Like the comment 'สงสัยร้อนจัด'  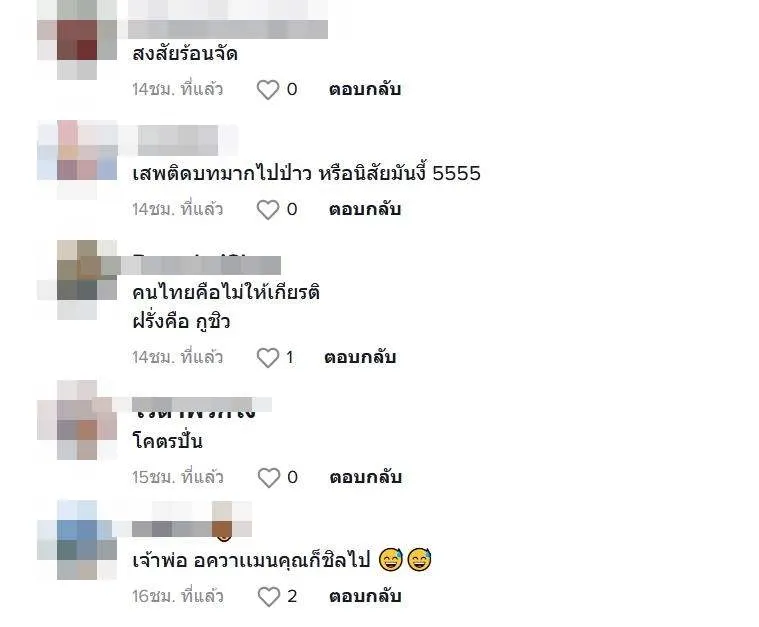[268, 90]
